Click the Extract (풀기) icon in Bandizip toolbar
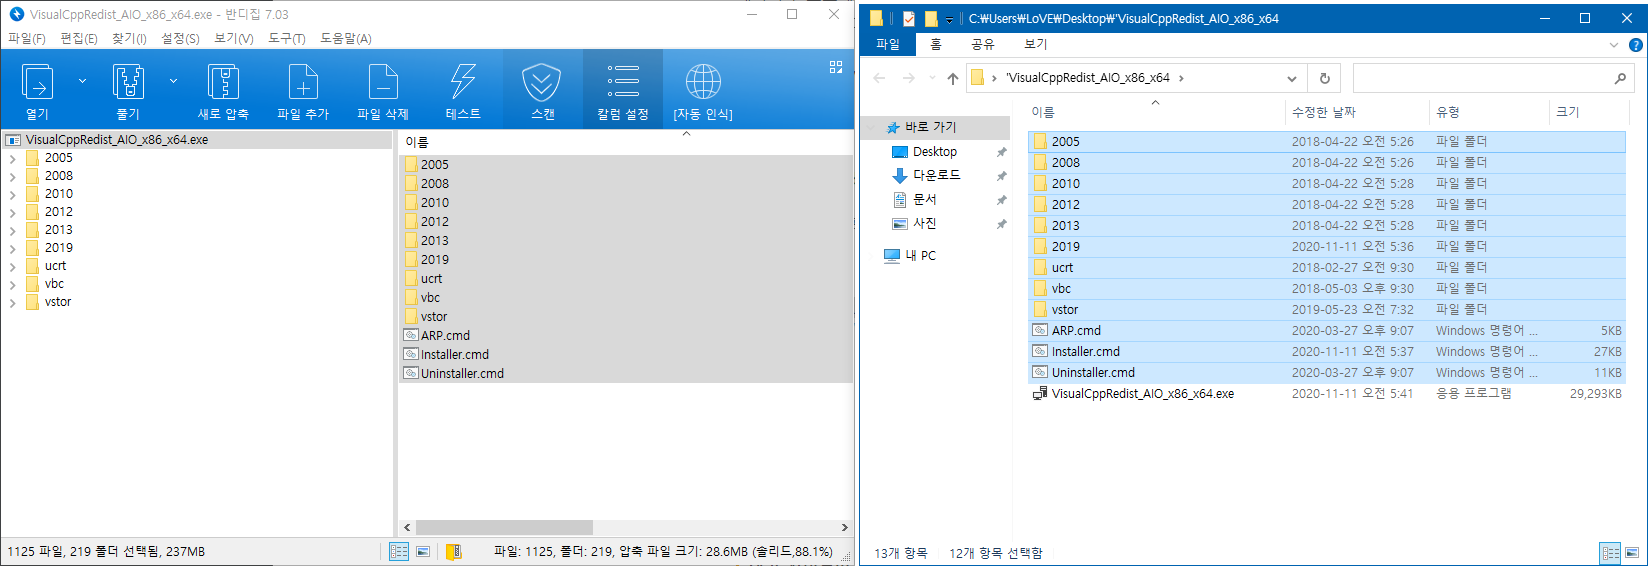This screenshot has height=566, width=1648. click(128, 82)
